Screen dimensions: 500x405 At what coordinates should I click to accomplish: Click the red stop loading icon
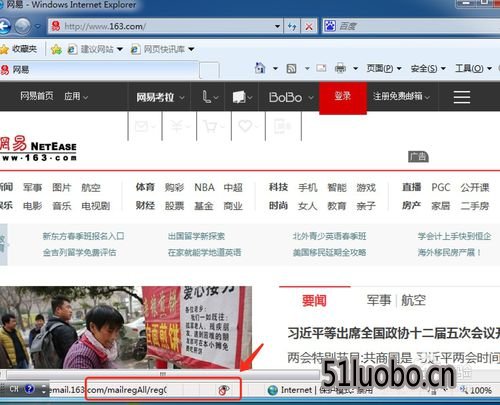309,27
